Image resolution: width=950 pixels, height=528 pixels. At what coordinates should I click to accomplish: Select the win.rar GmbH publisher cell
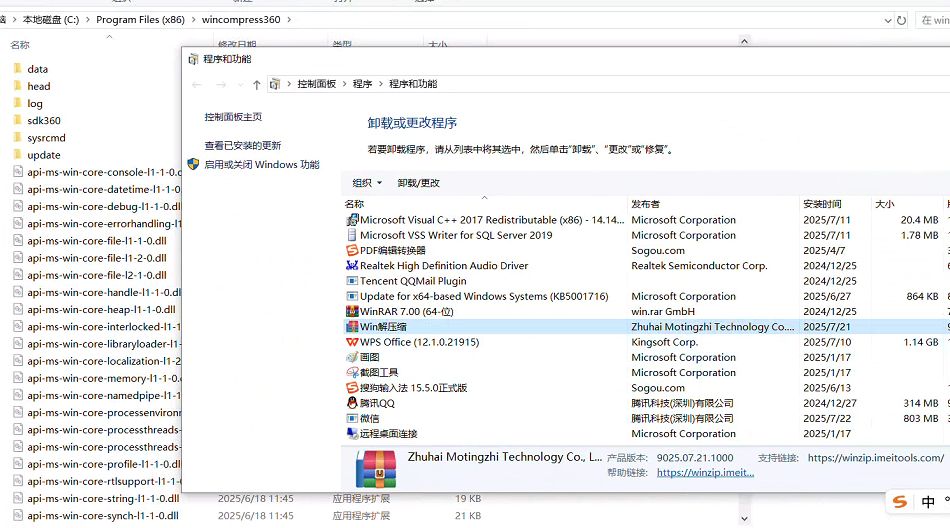tap(663, 312)
